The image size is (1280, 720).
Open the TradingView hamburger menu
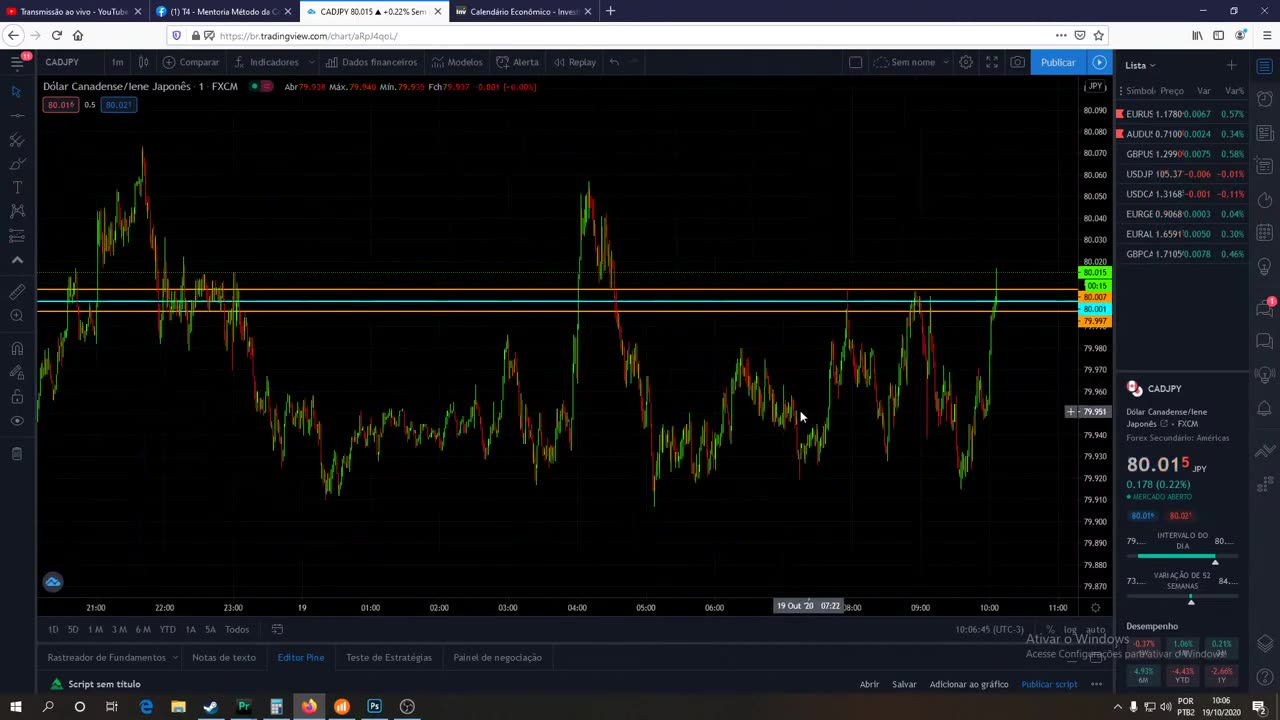[x=17, y=62]
